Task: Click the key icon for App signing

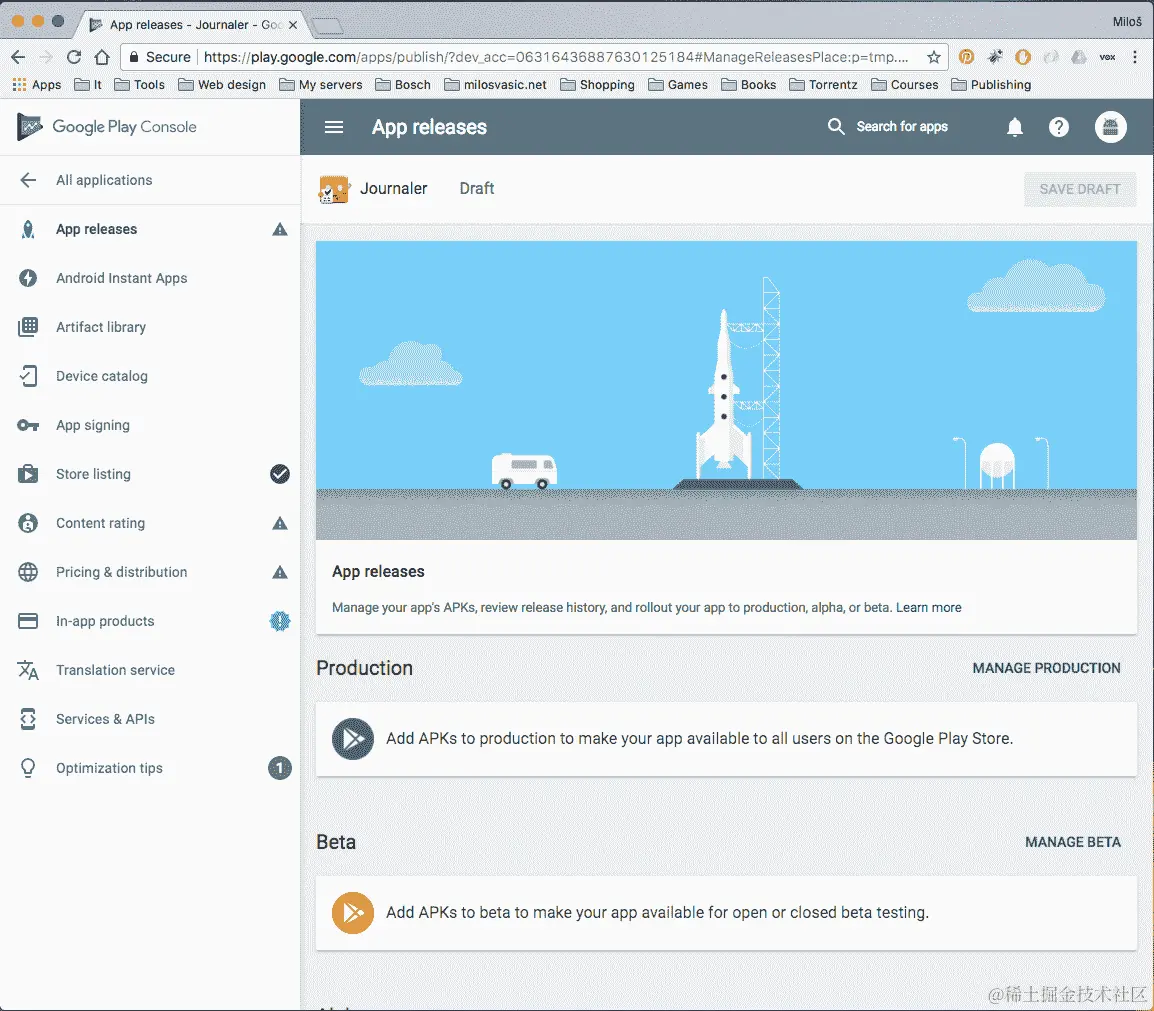Action: tap(28, 425)
